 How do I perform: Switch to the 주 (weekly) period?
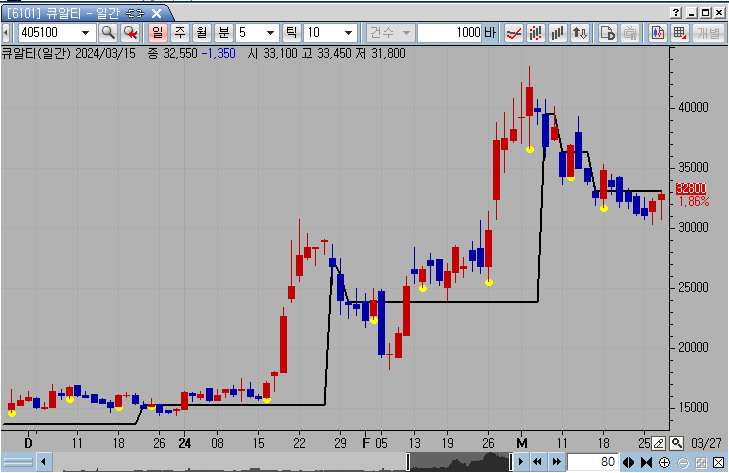[x=180, y=33]
